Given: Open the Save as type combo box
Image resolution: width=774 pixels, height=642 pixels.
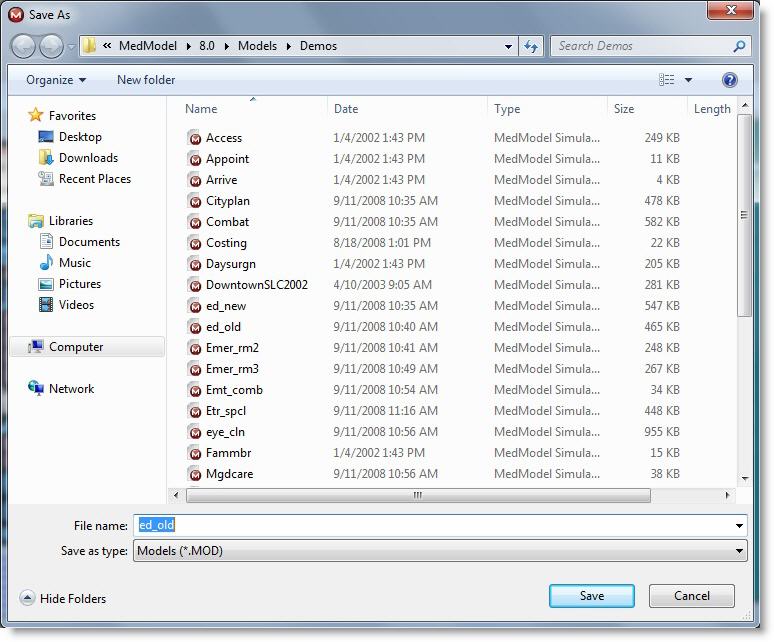Looking at the screenshot, I should click(440, 551).
